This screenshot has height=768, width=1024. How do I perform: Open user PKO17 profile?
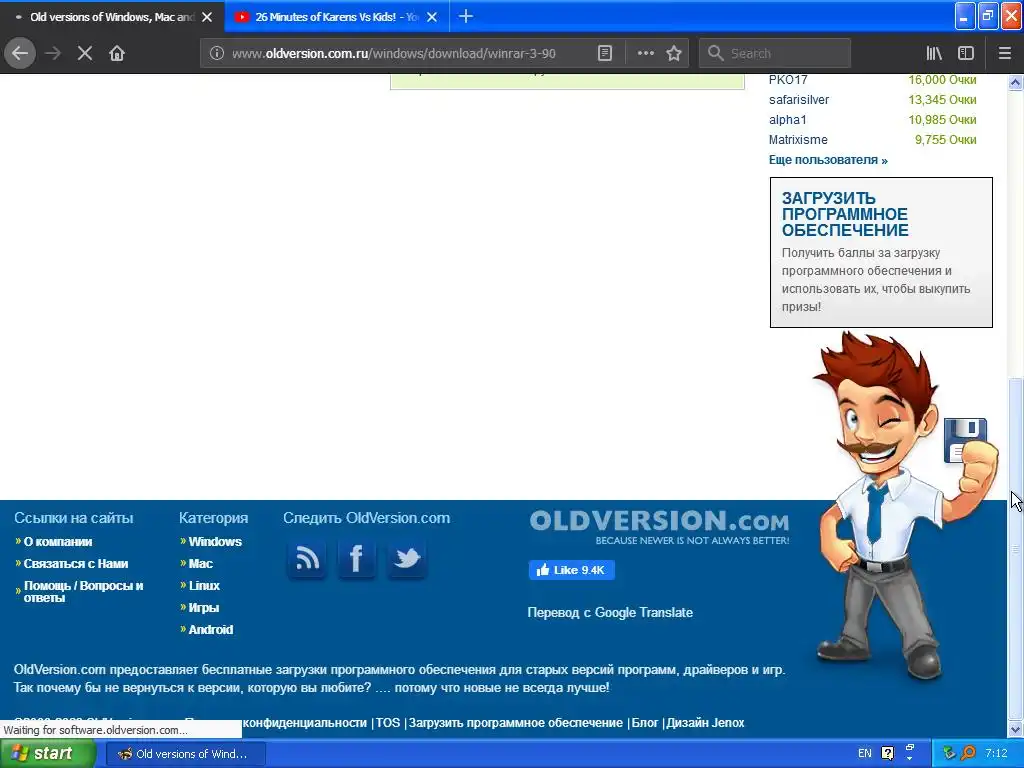click(788, 80)
